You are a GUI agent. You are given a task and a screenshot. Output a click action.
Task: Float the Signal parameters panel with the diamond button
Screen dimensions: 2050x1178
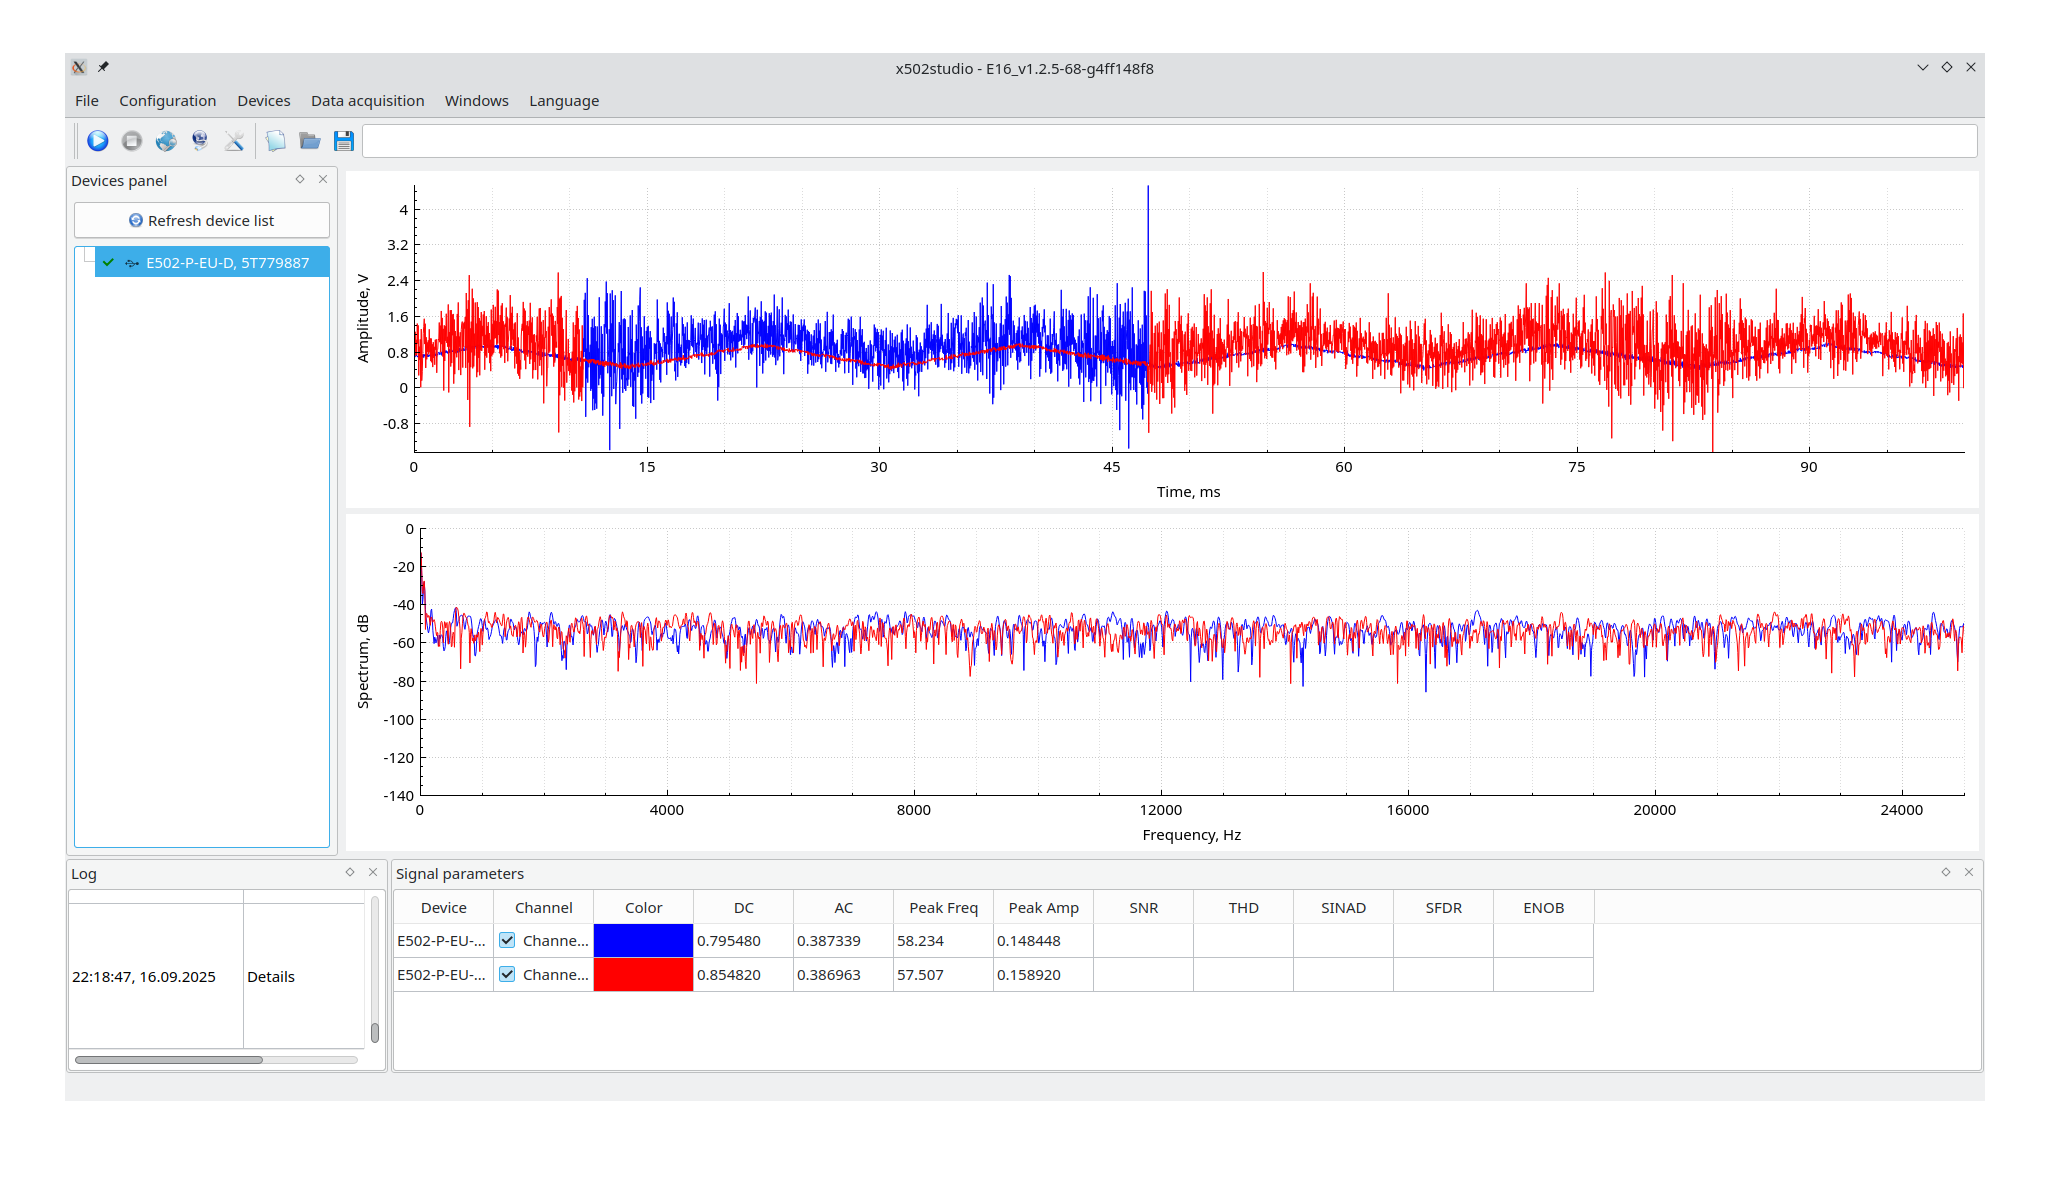point(1946,872)
